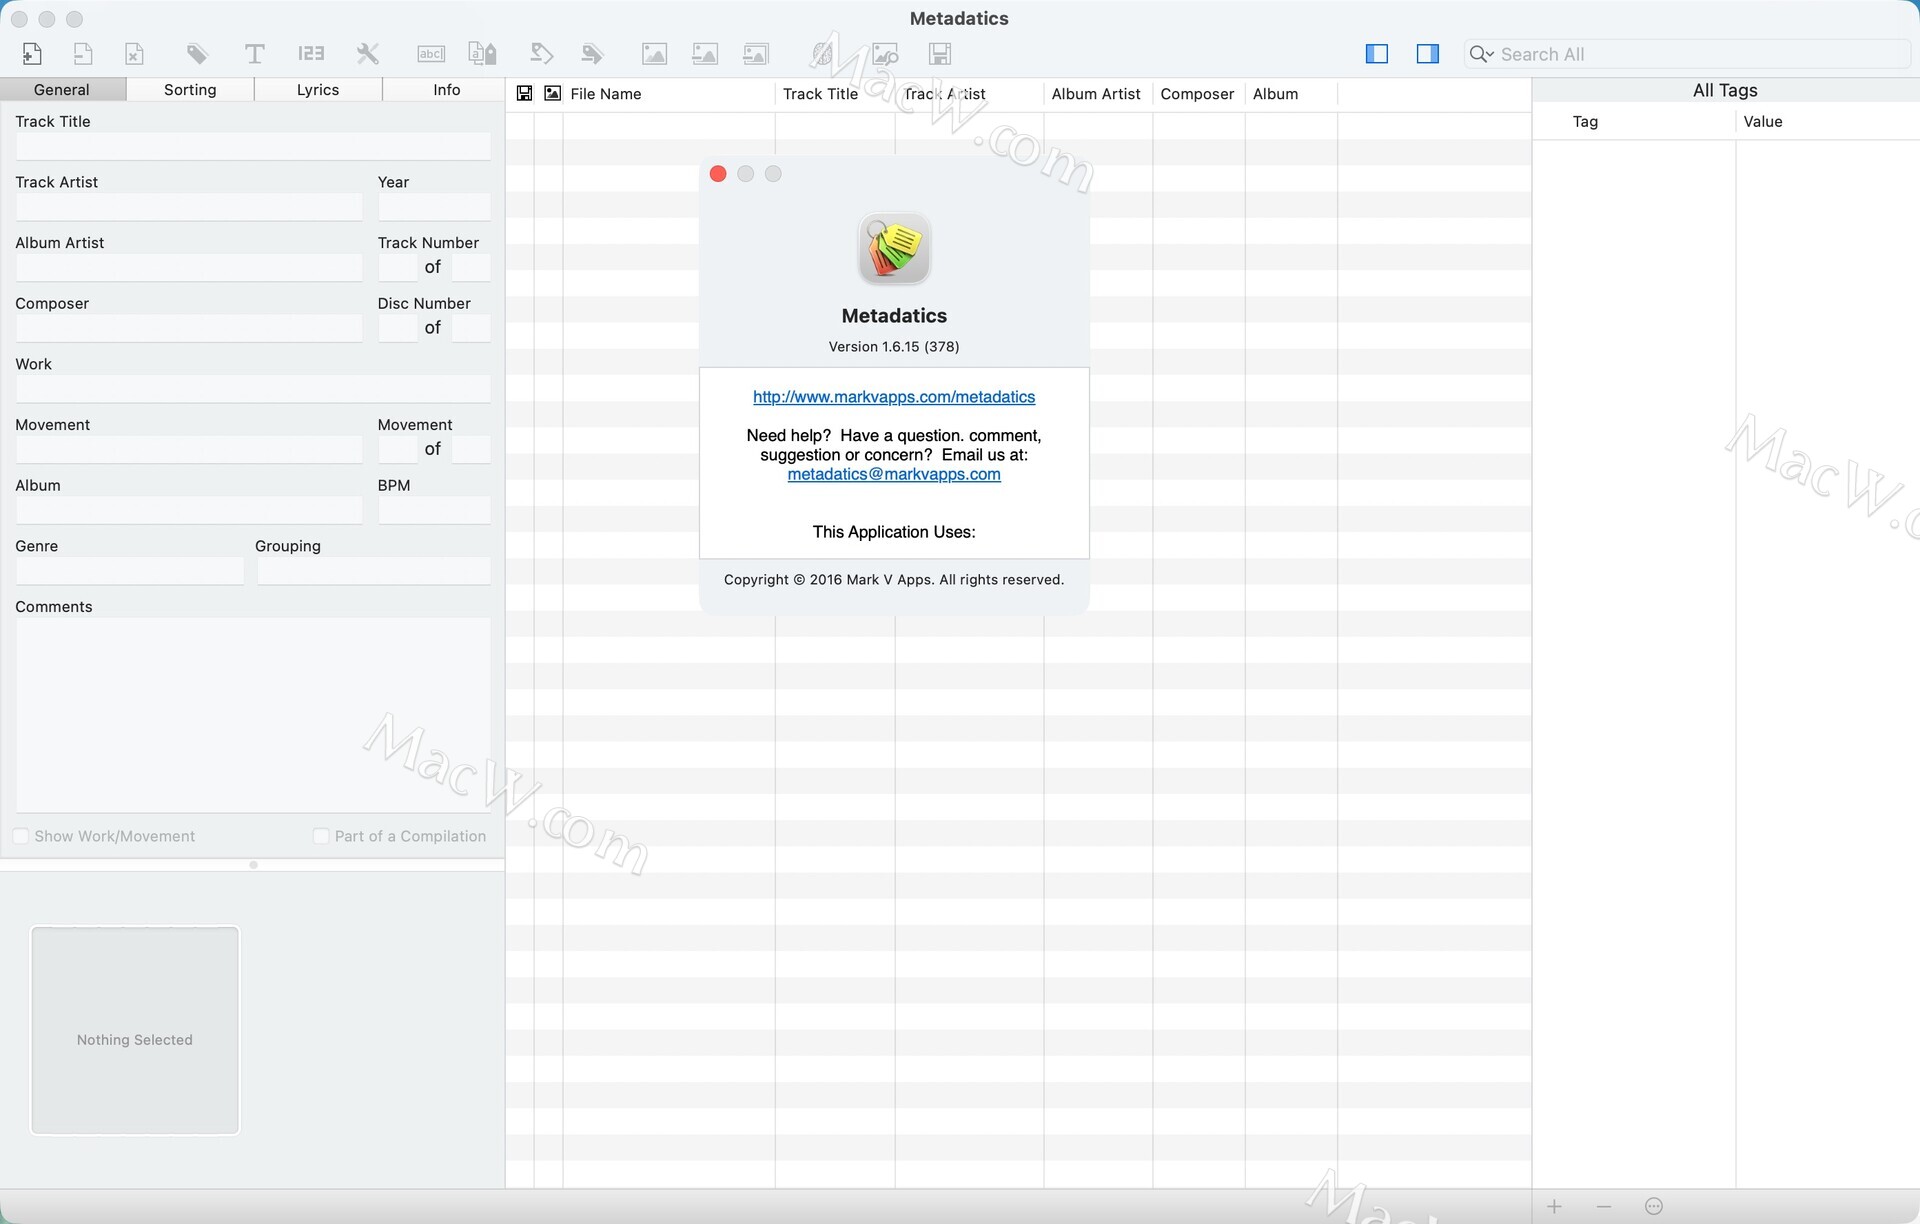Screen dimensions: 1920x1224
Task: Click the Track Title input field
Action: pyautogui.click(x=252, y=146)
